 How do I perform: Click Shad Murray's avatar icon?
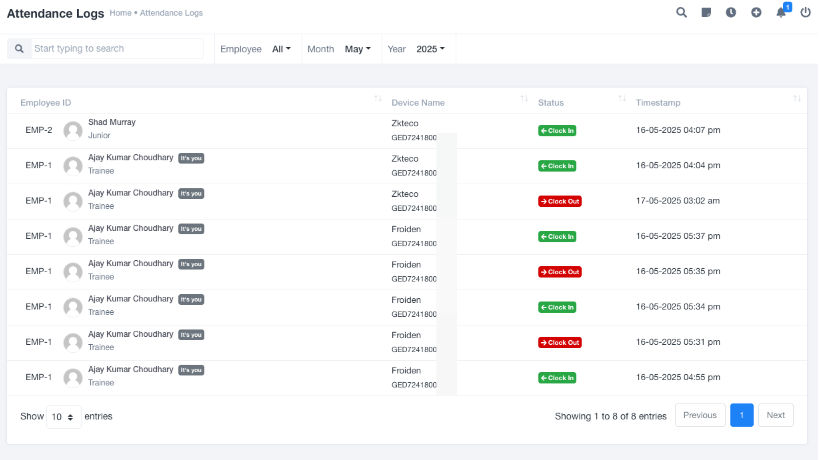[73, 130]
